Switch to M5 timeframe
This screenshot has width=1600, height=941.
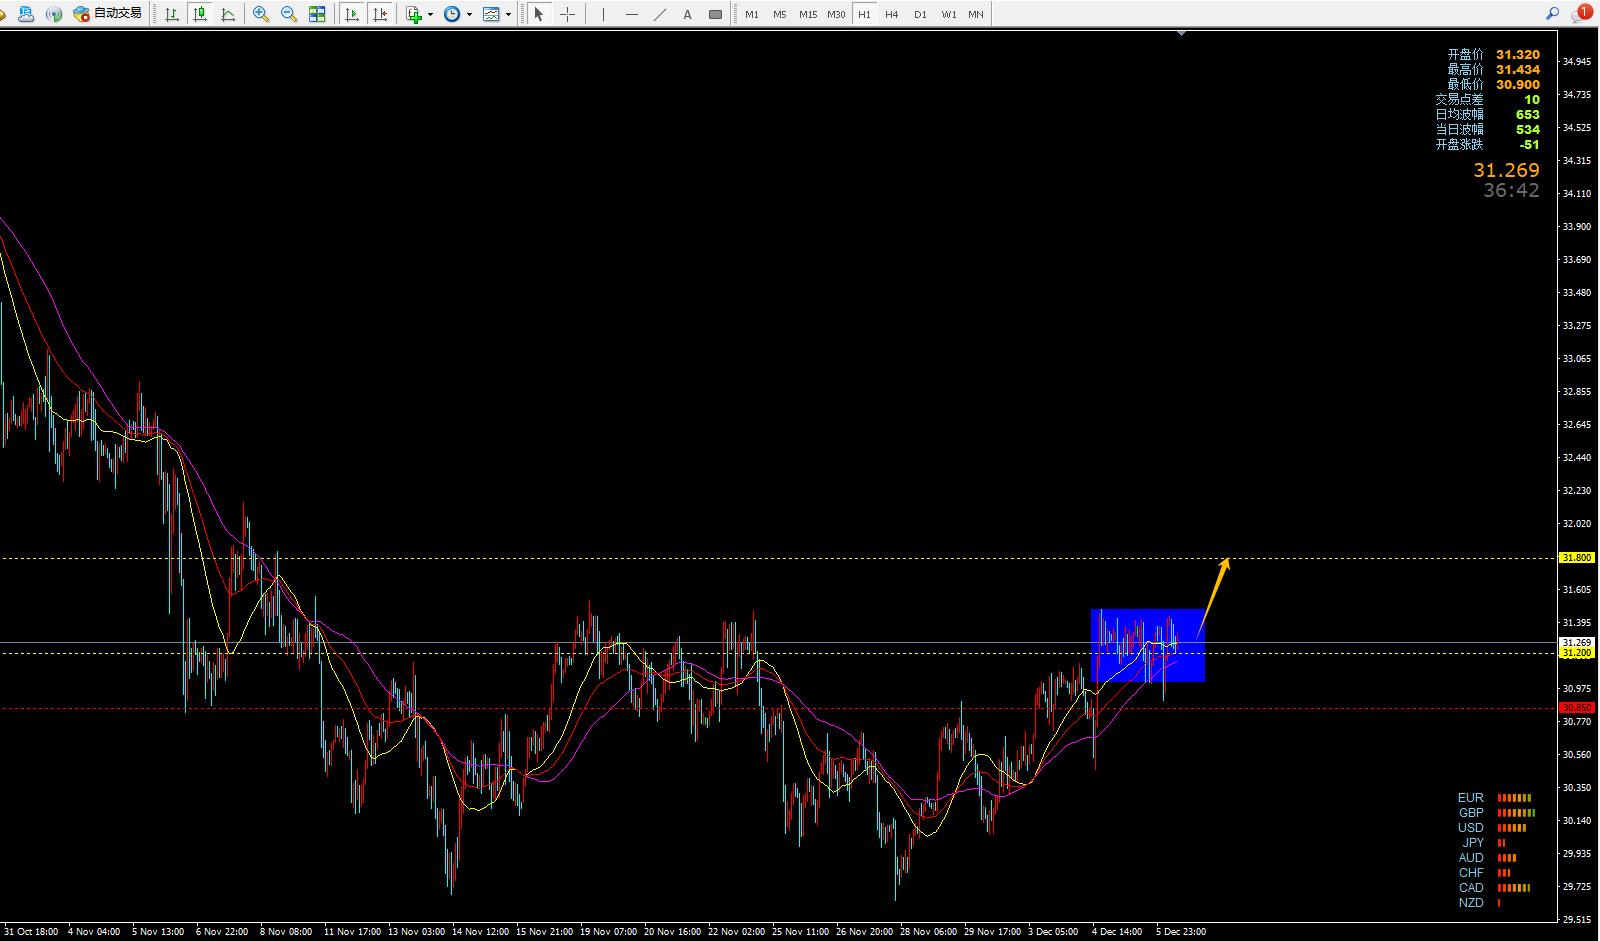(780, 14)
